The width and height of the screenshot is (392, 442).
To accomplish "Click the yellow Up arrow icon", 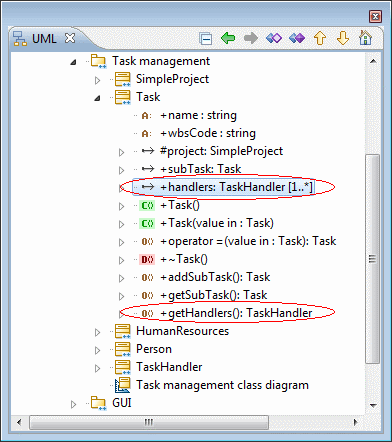I will [320, 38].
